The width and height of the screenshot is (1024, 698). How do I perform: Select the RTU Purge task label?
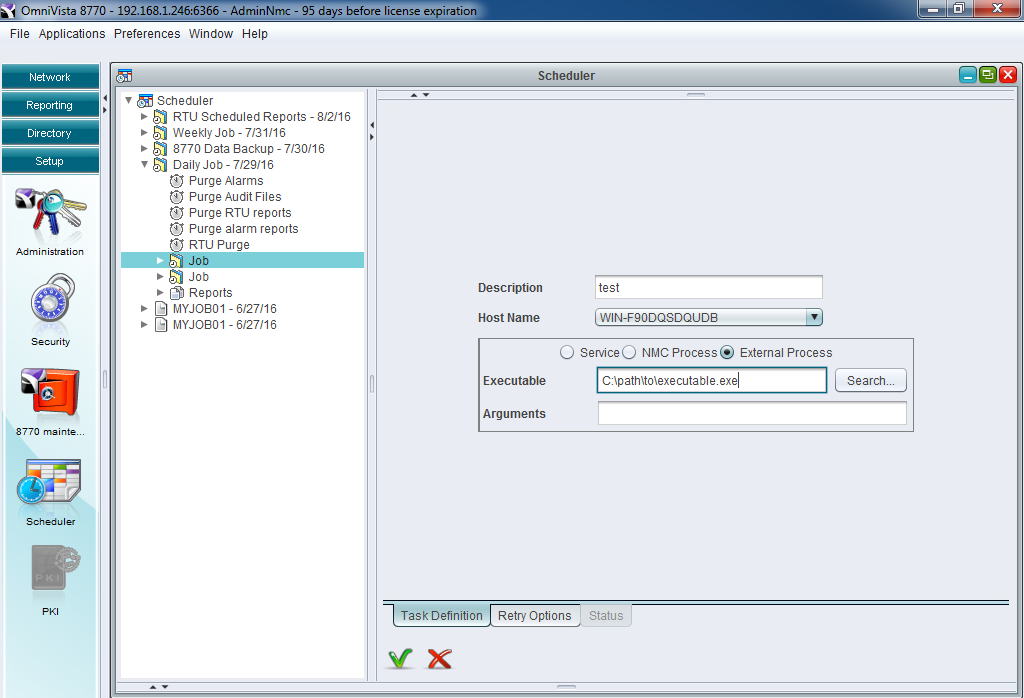pos(219,245)
